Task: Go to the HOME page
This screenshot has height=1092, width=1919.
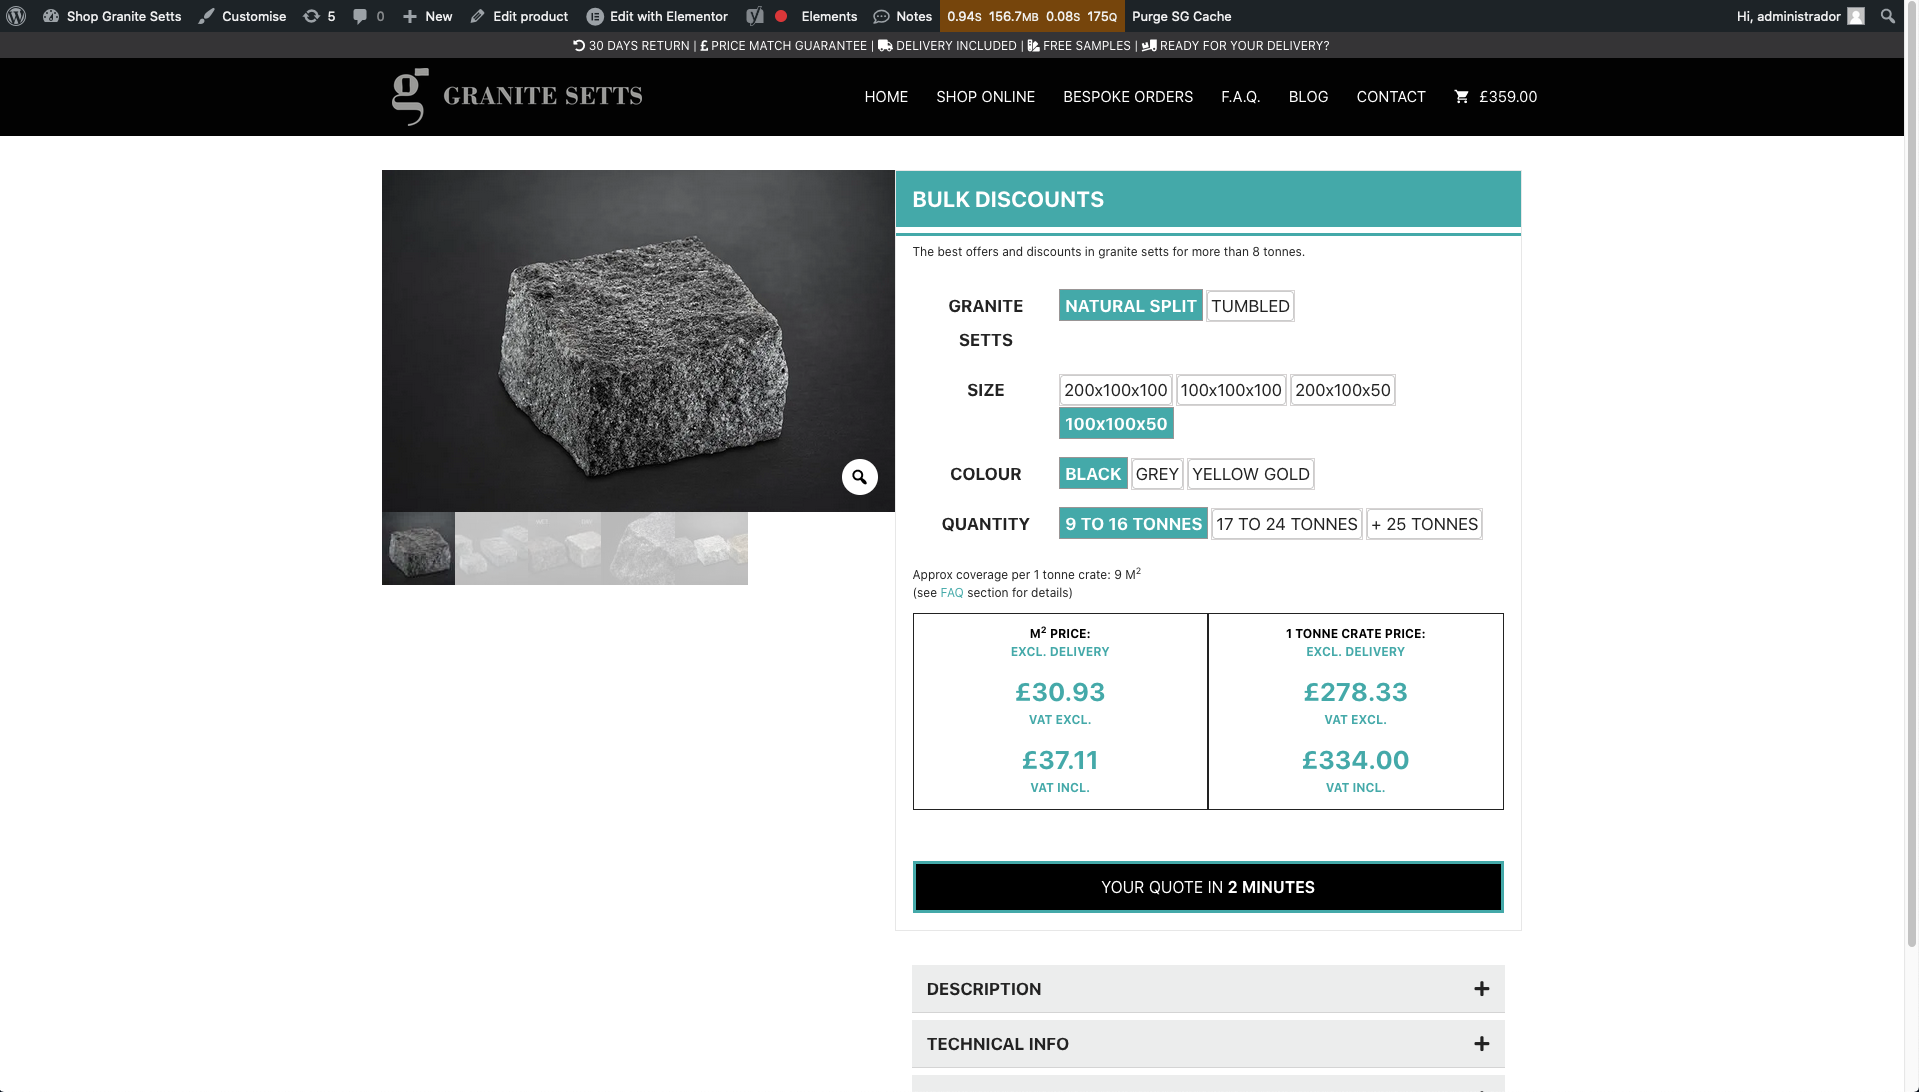Action: [x=886, y=97]
